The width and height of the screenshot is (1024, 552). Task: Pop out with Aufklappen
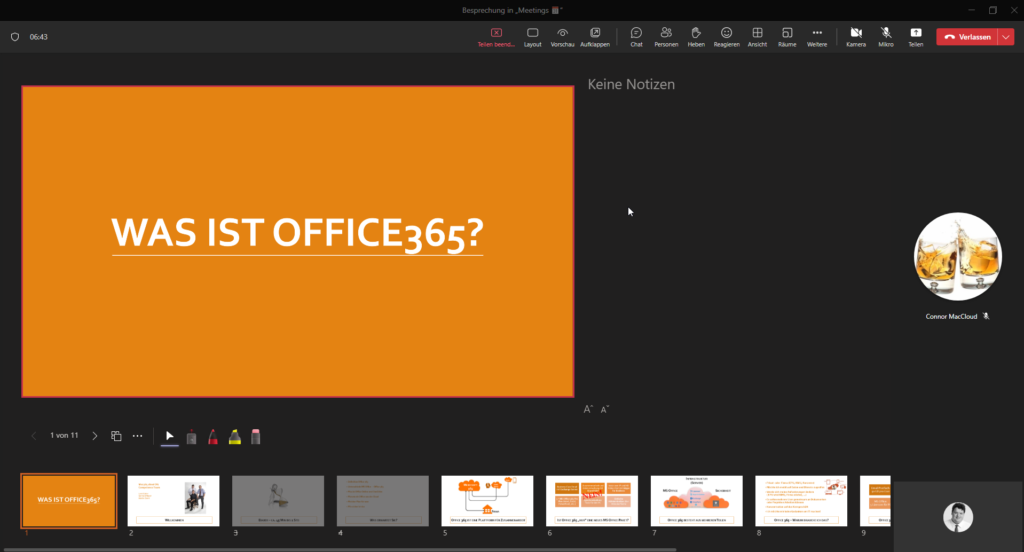click(595, 37)
